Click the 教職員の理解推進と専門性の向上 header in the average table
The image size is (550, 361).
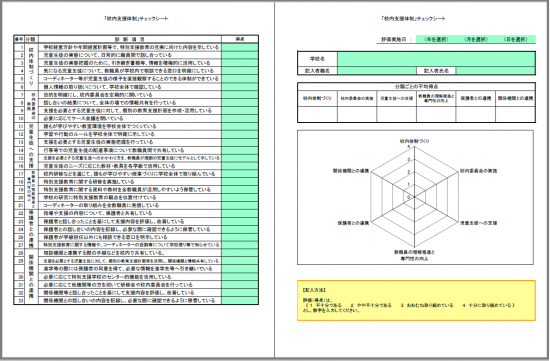[x=436, y=98]
